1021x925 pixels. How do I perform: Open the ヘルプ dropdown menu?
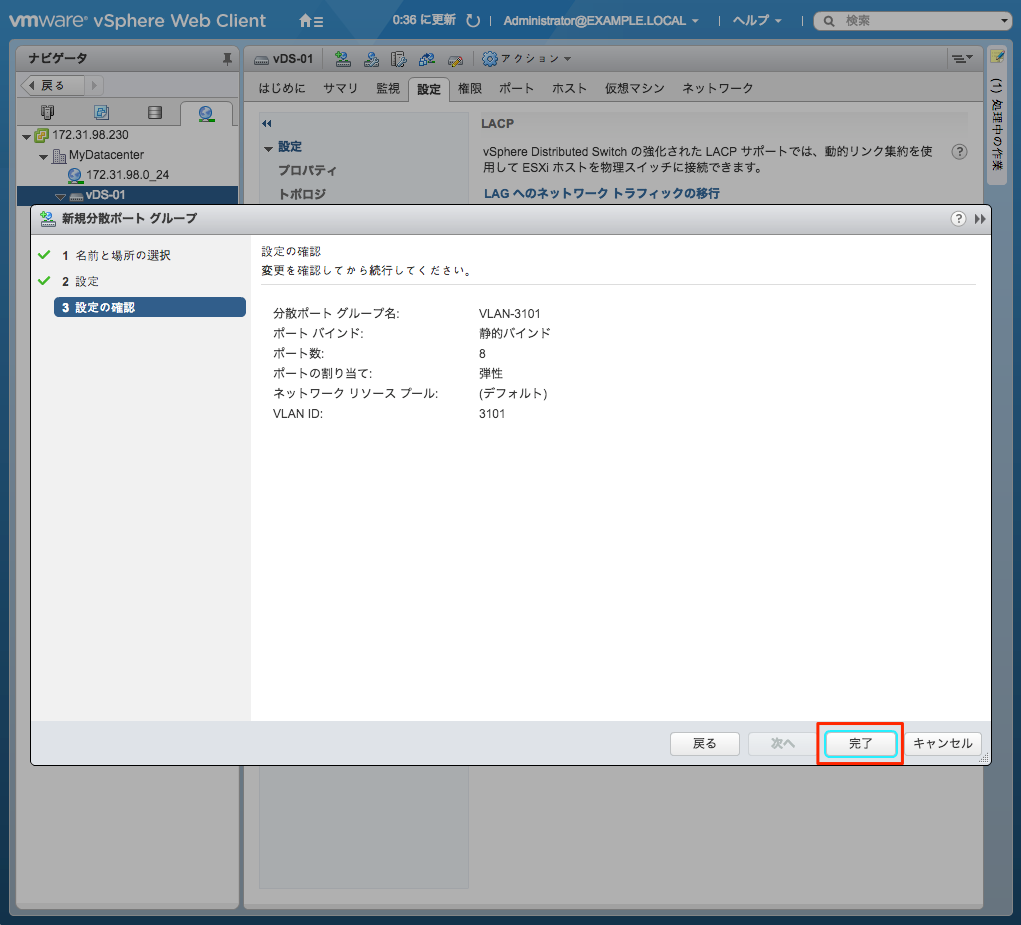757,21
